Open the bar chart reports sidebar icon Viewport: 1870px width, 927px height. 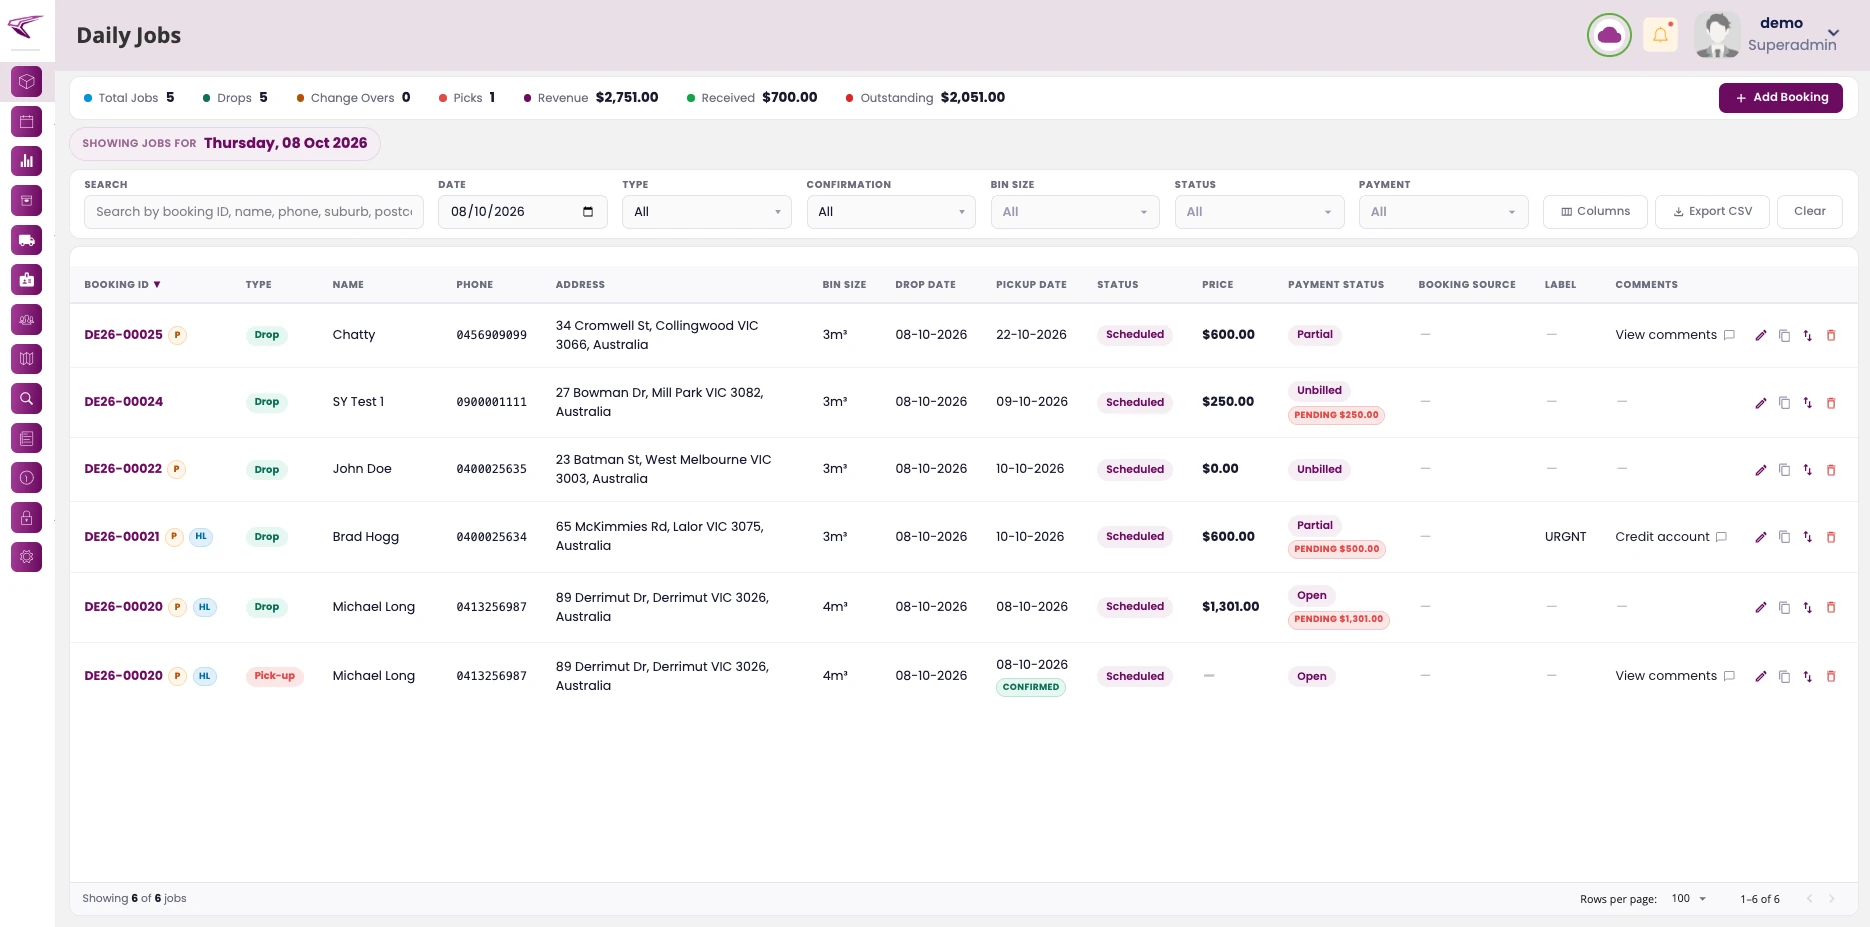coord(27,161)
